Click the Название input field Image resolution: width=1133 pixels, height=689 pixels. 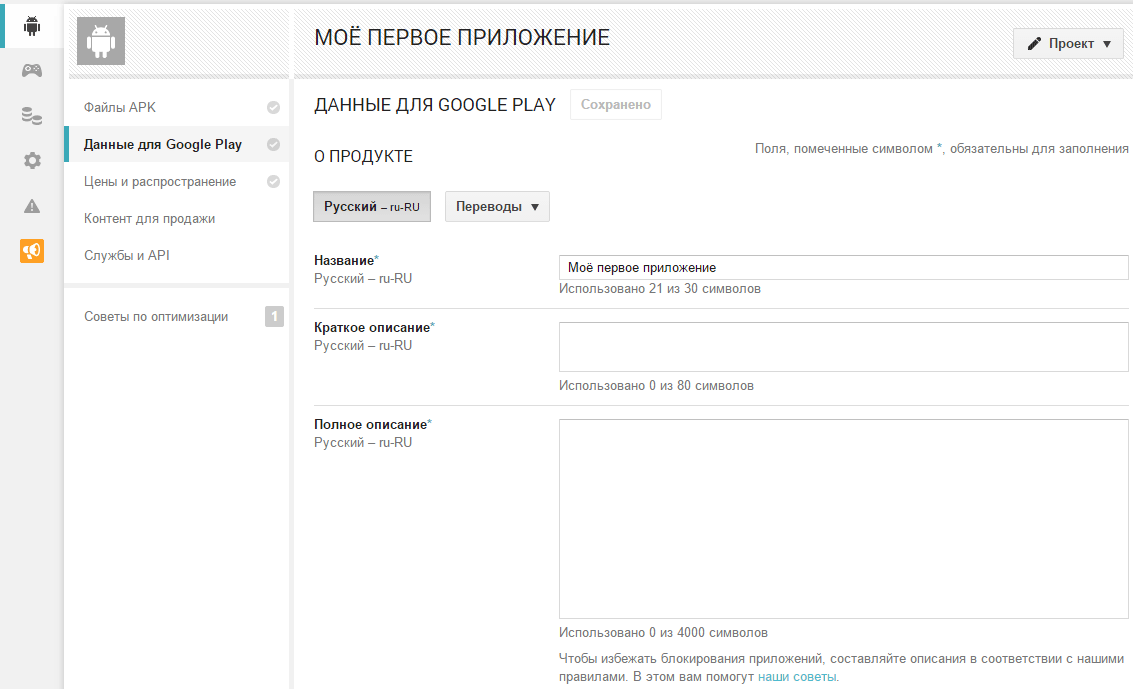point(843,267)
